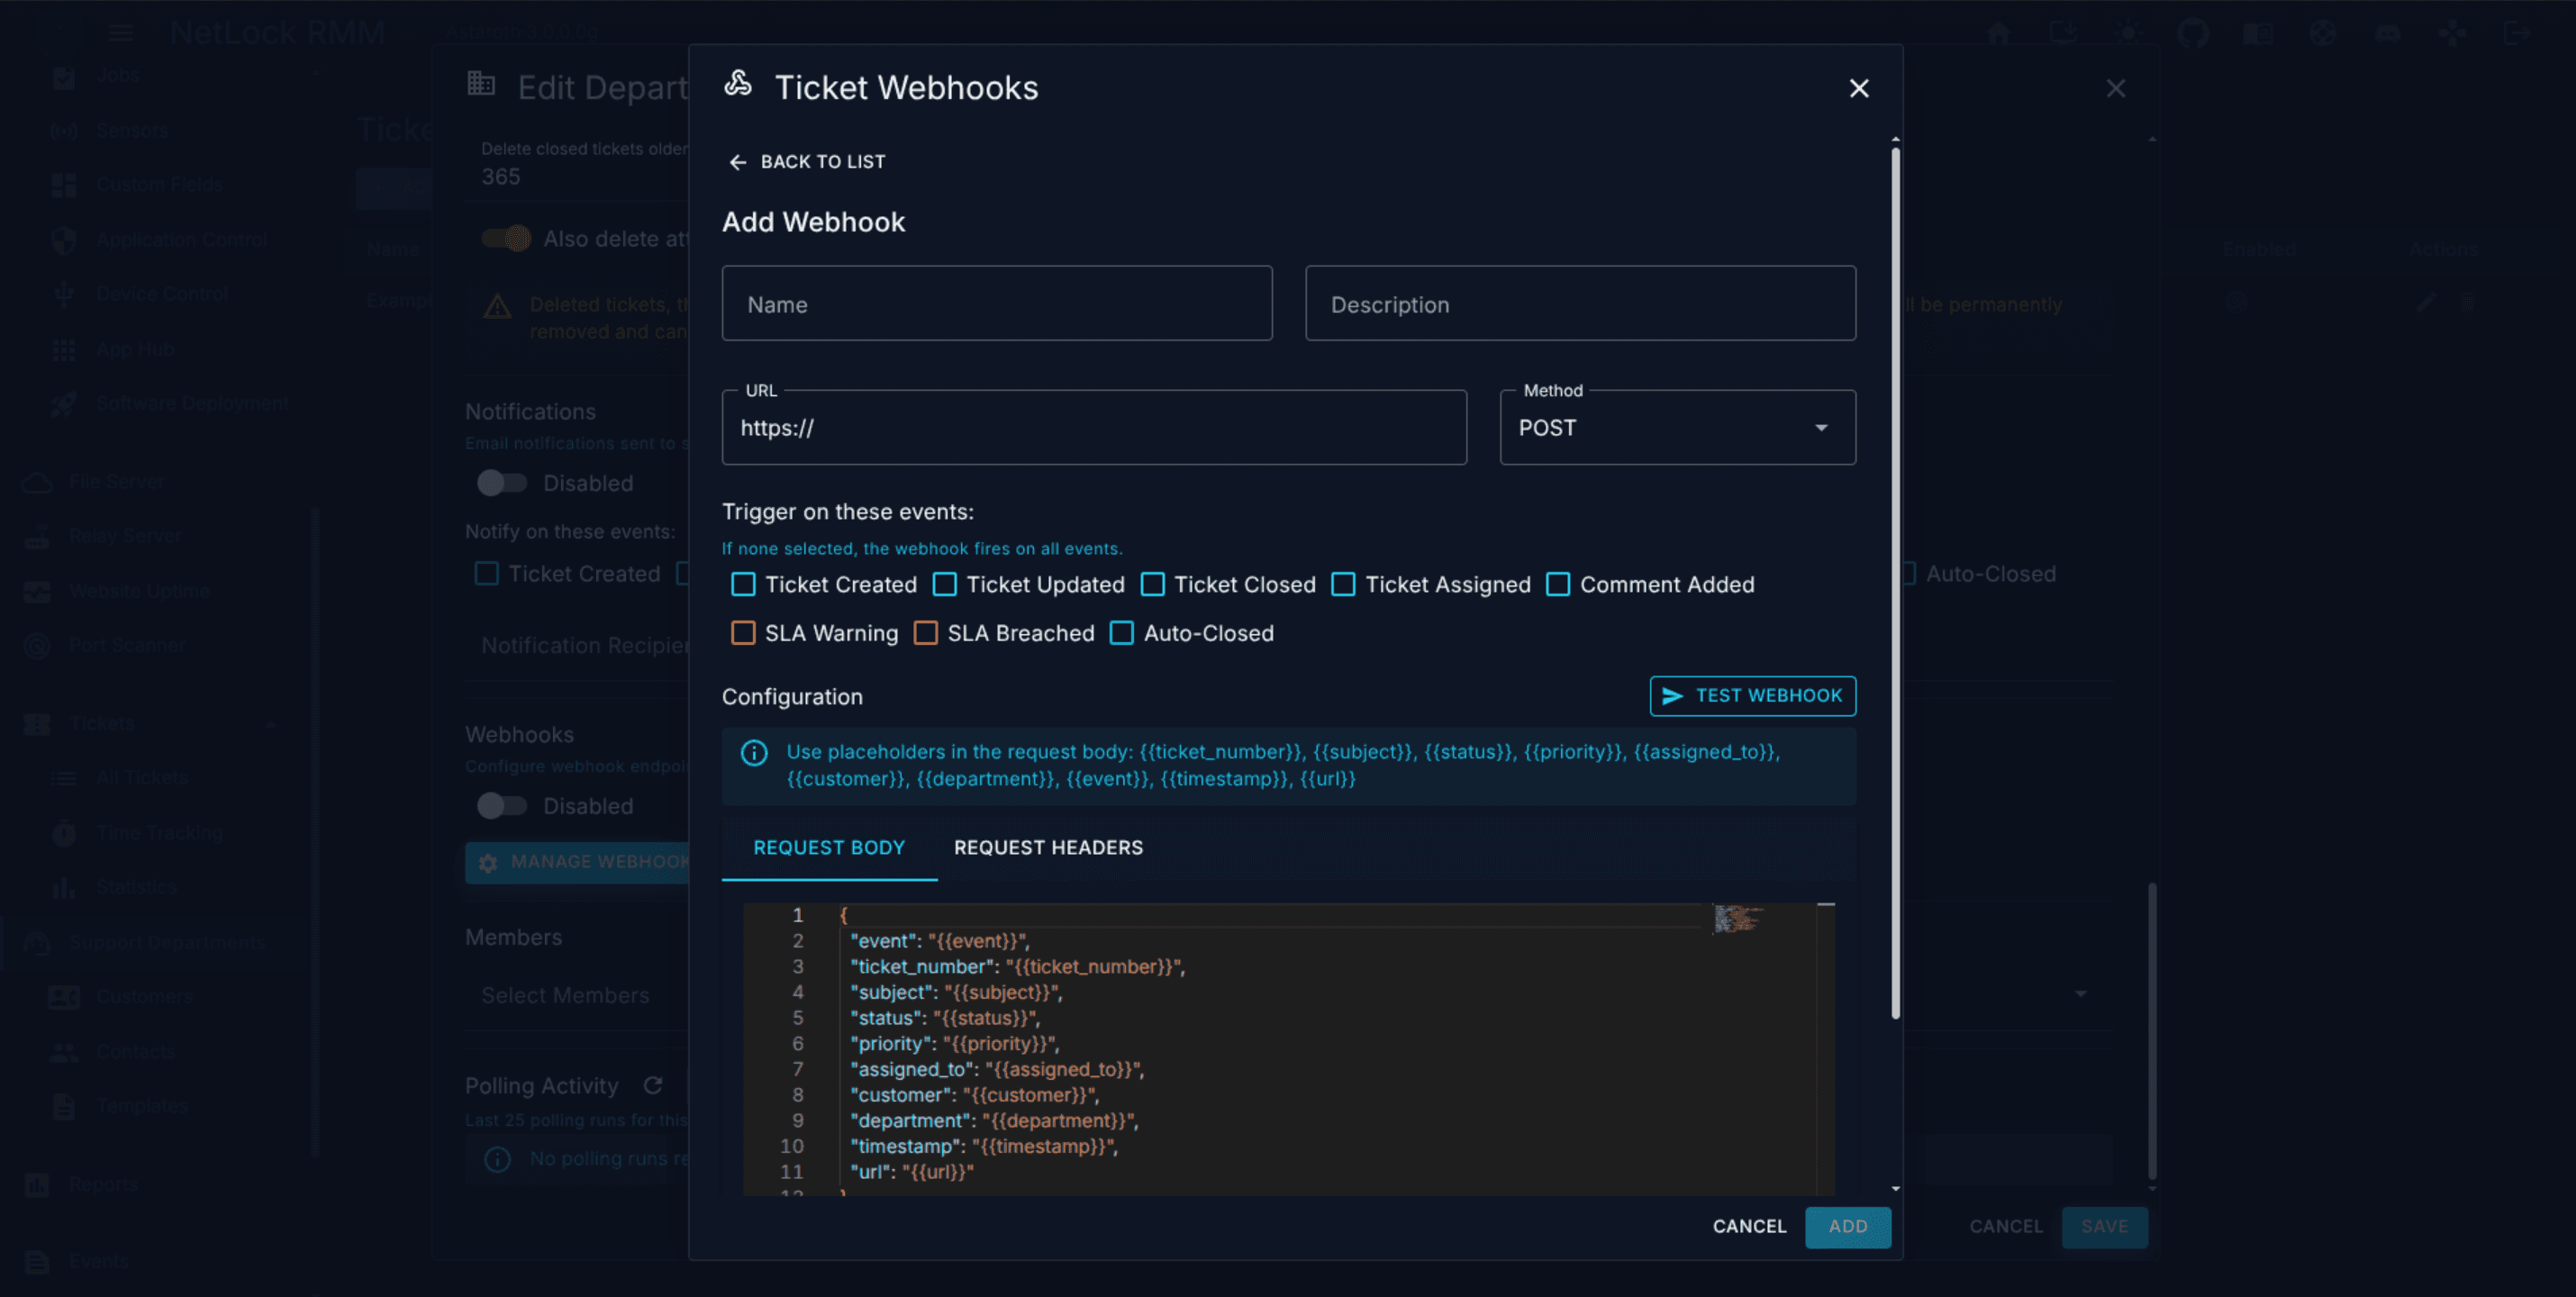
Task: Check the SLA Warning trigger checkbox
Action: (x=743, y=633)
